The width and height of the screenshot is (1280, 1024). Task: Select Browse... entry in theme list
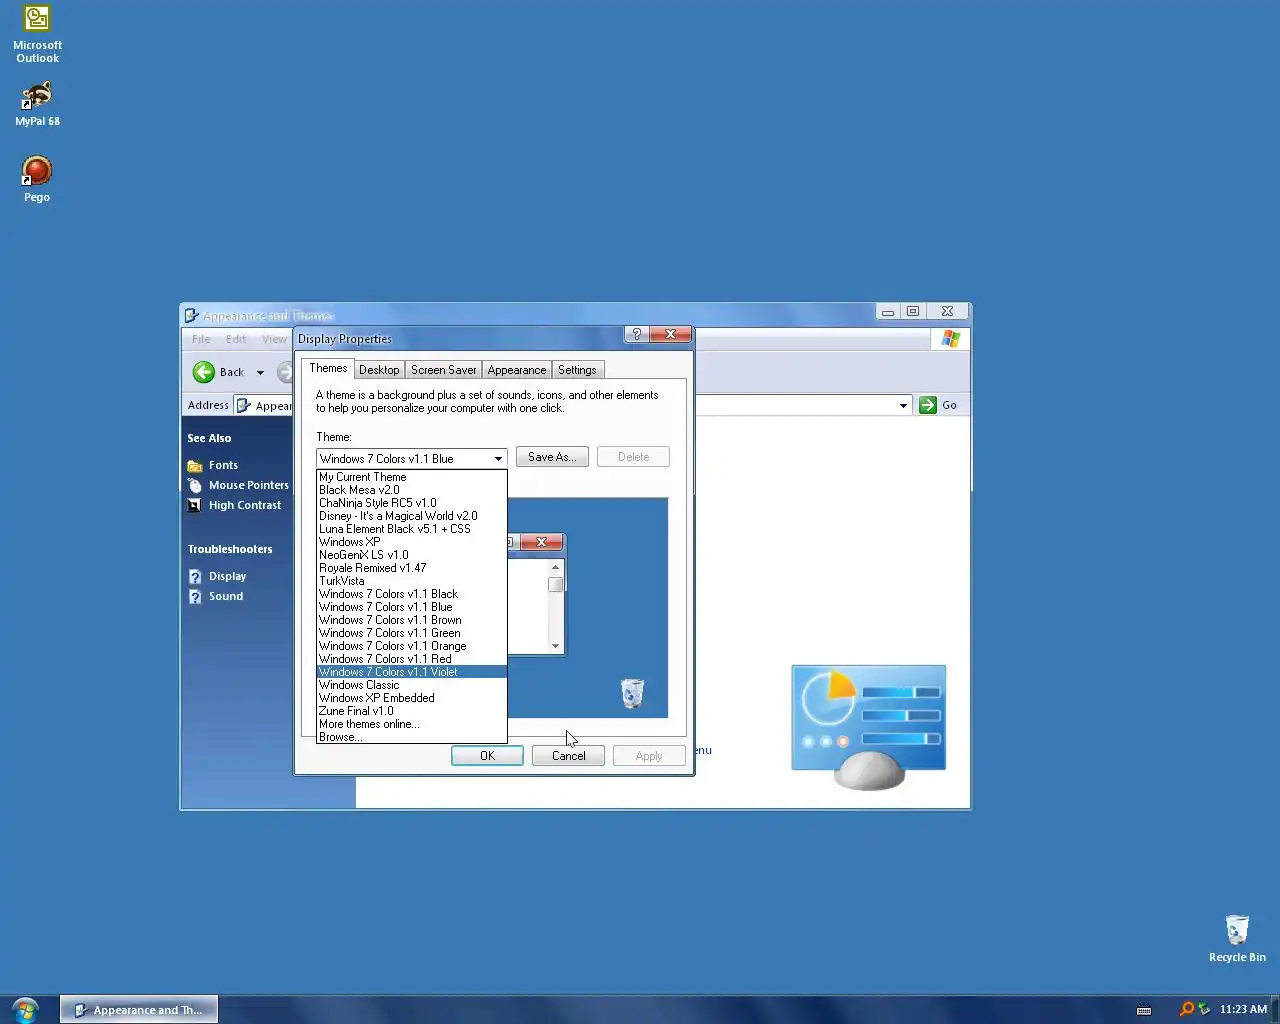(x=412, y=737)
